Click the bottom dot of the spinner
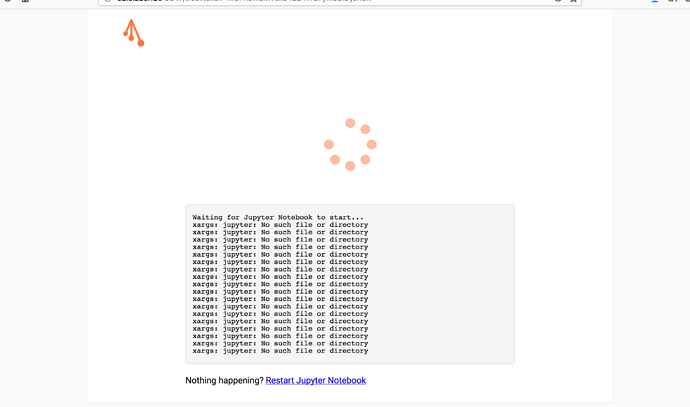 (x=350, y=166)
